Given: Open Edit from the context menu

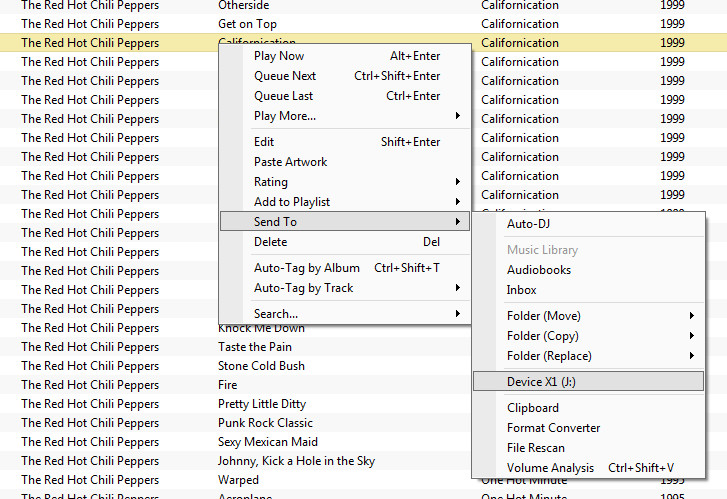Looking at the screenshot, I should (x=345, y=142).
